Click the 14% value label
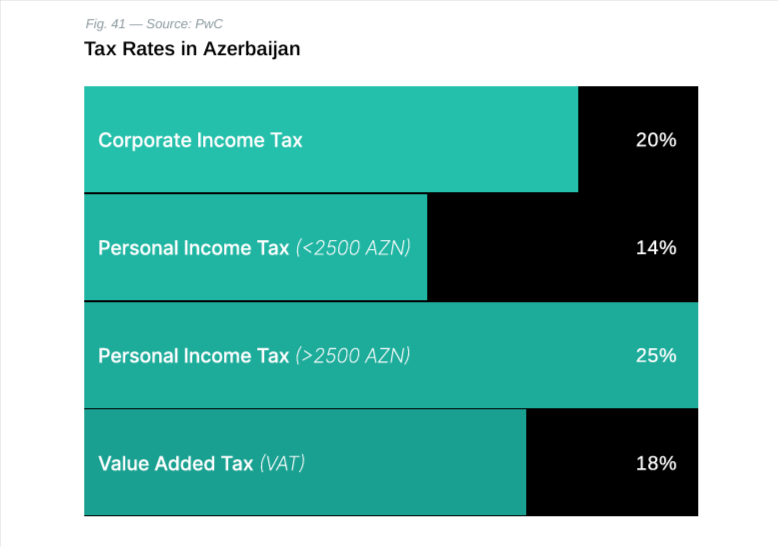Screen dimensions: 778x547 656,248
